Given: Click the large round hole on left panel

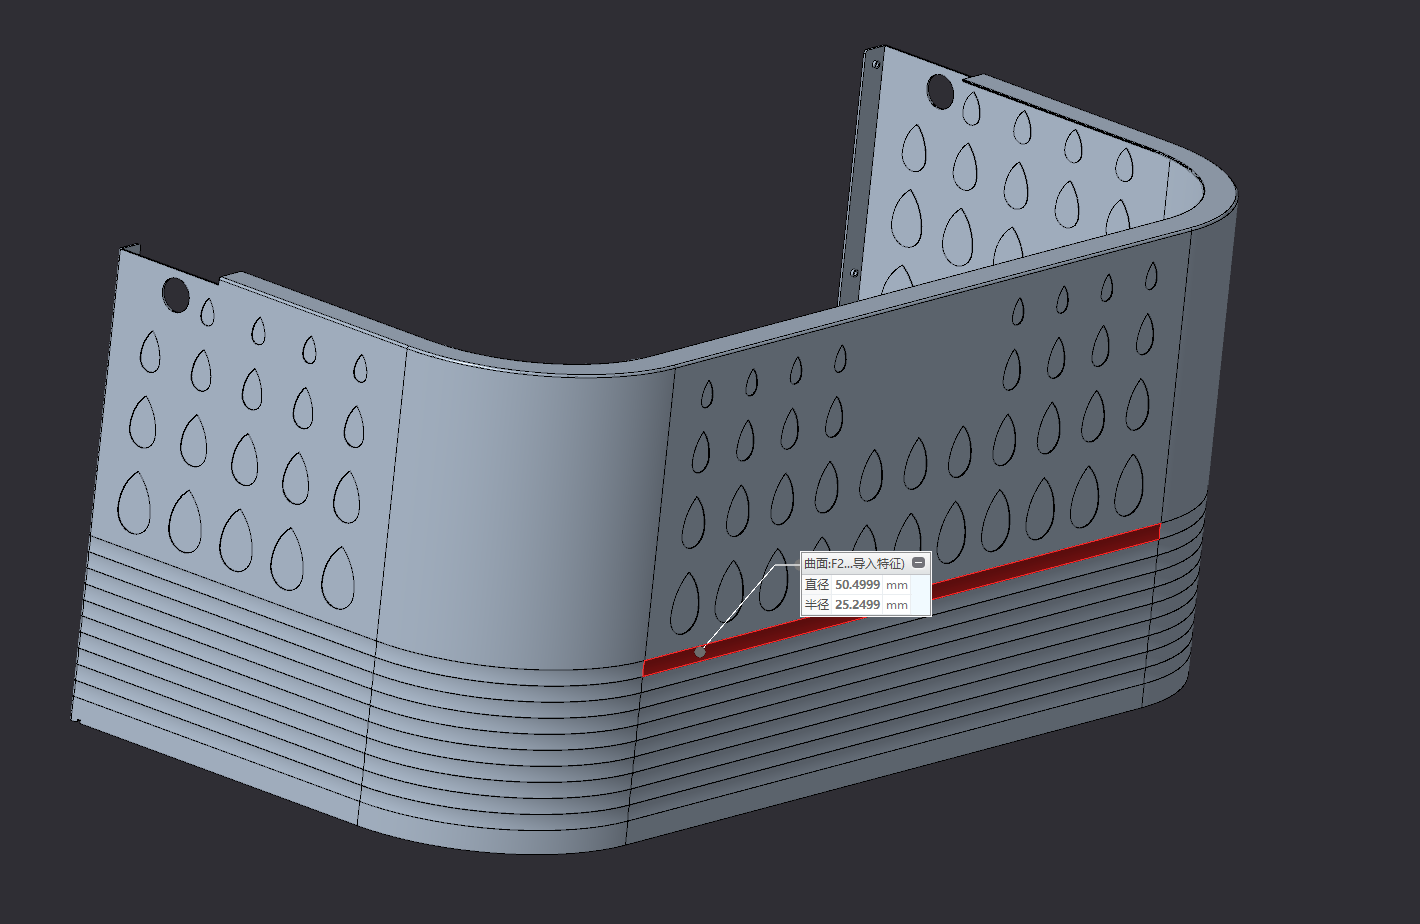Looking at the screenshot, I should point(175,294).
